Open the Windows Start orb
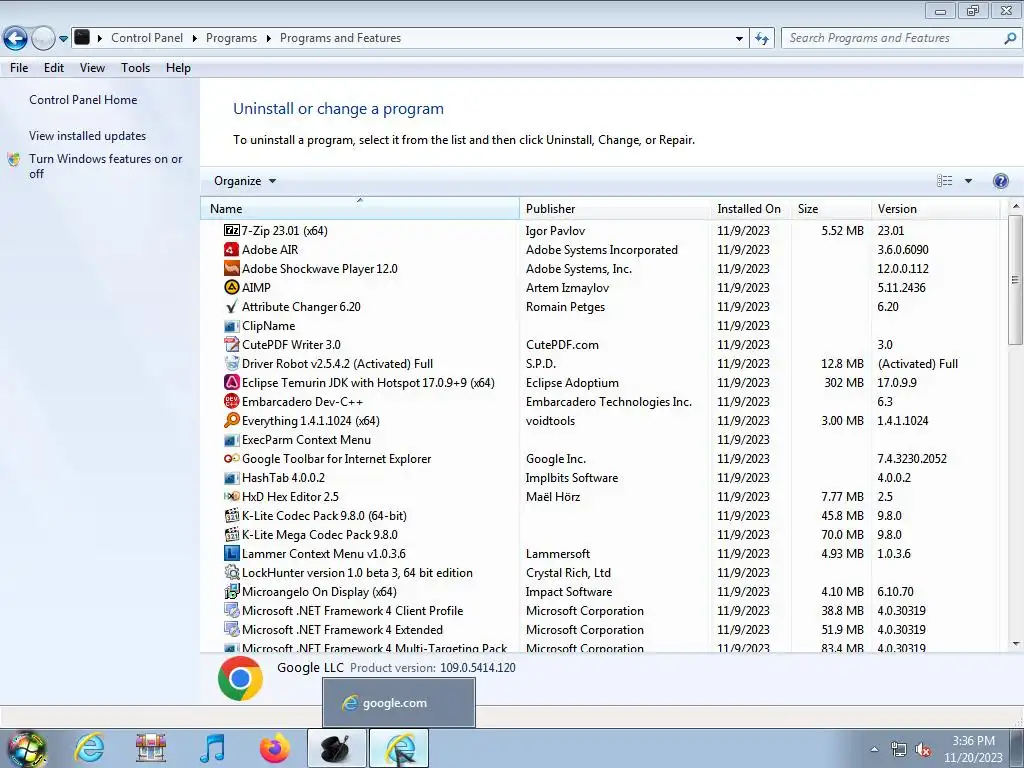 coord(27,748)
